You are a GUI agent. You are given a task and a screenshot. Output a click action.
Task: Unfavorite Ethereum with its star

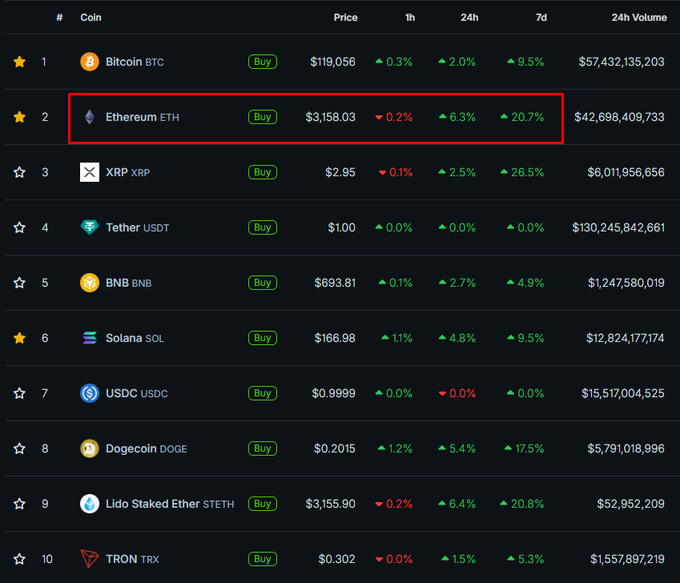(x=19, y=117)
